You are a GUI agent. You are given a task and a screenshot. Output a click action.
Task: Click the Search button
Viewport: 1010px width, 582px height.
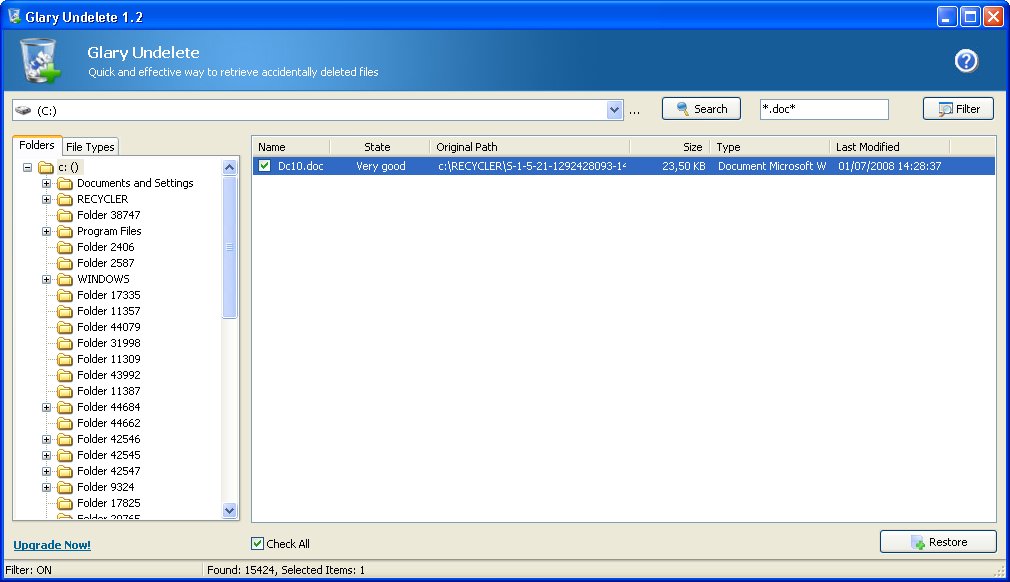pyautogui.click(x=701, y=109)
